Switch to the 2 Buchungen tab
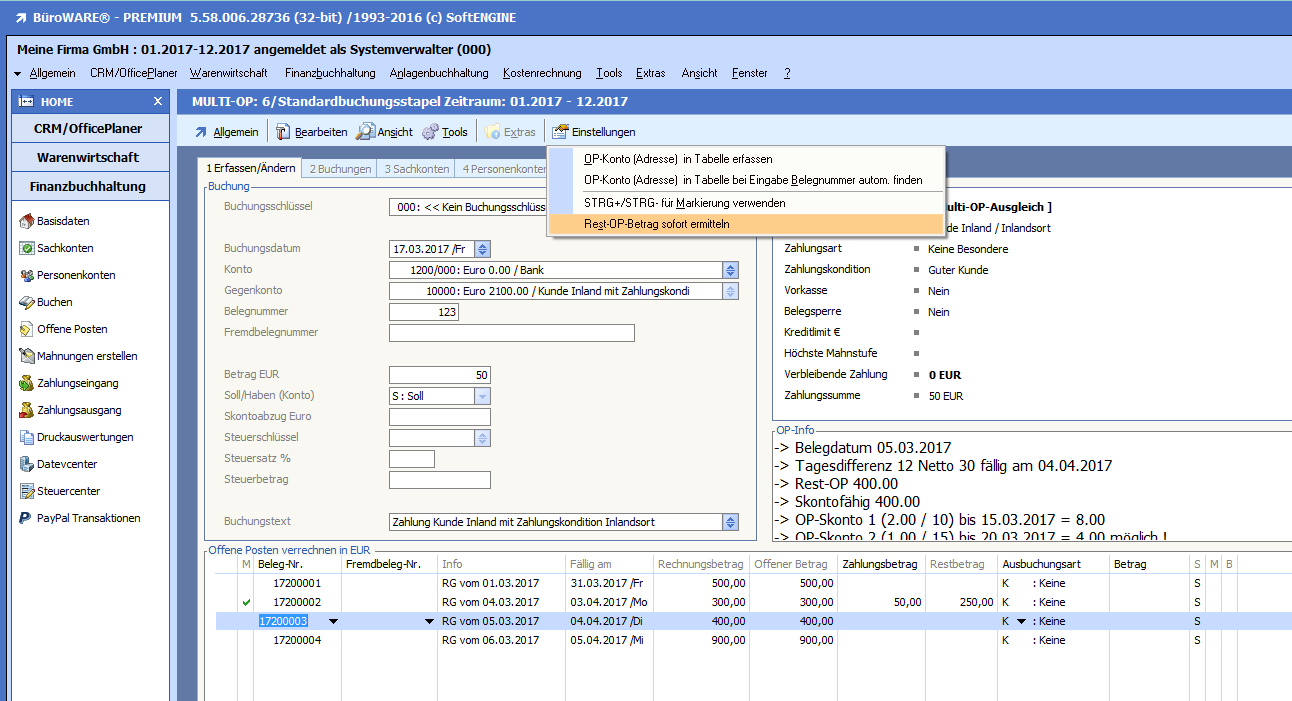This screenshot has height=701, width=1292. click(x=340, y=169)
